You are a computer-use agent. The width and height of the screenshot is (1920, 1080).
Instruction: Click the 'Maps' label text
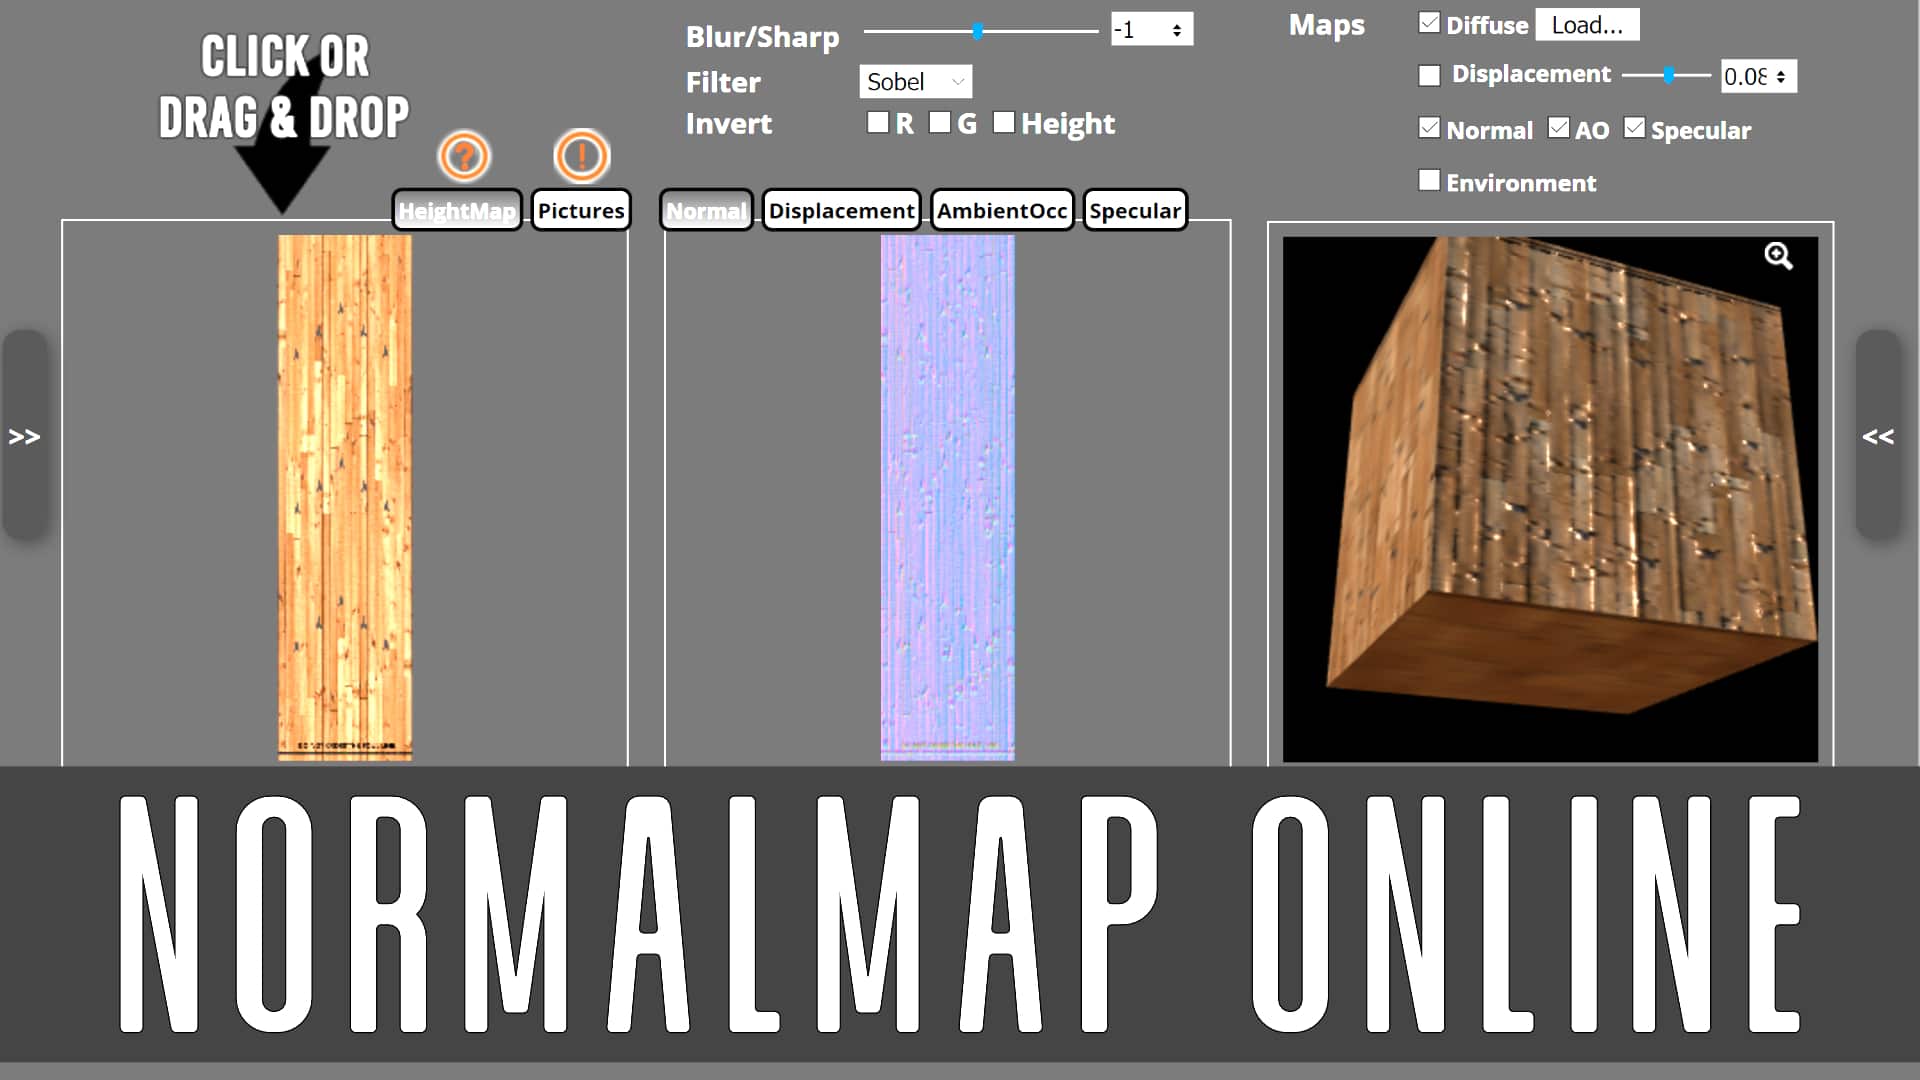1326,26
